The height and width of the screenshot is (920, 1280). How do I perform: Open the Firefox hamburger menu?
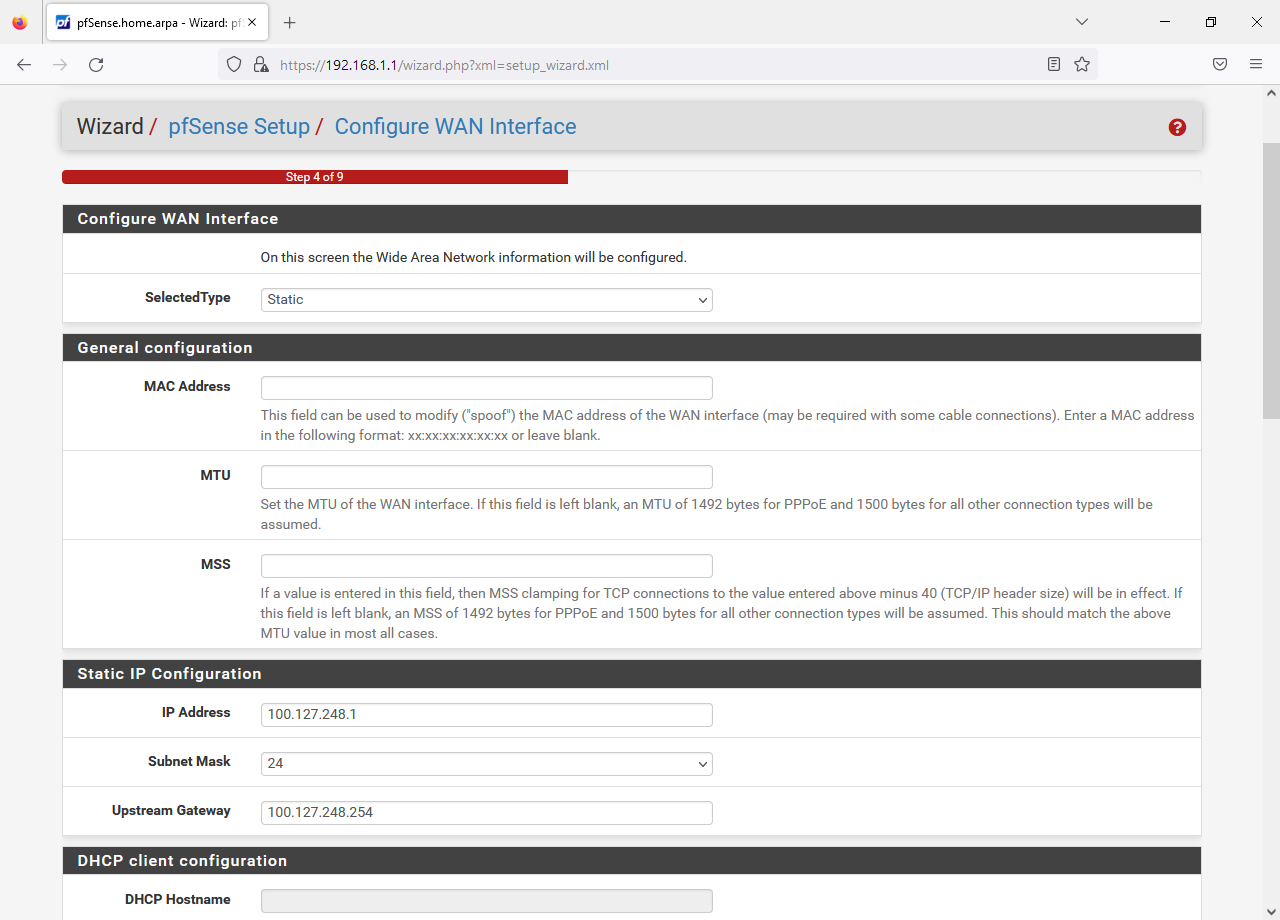[x=1256, y=64]
